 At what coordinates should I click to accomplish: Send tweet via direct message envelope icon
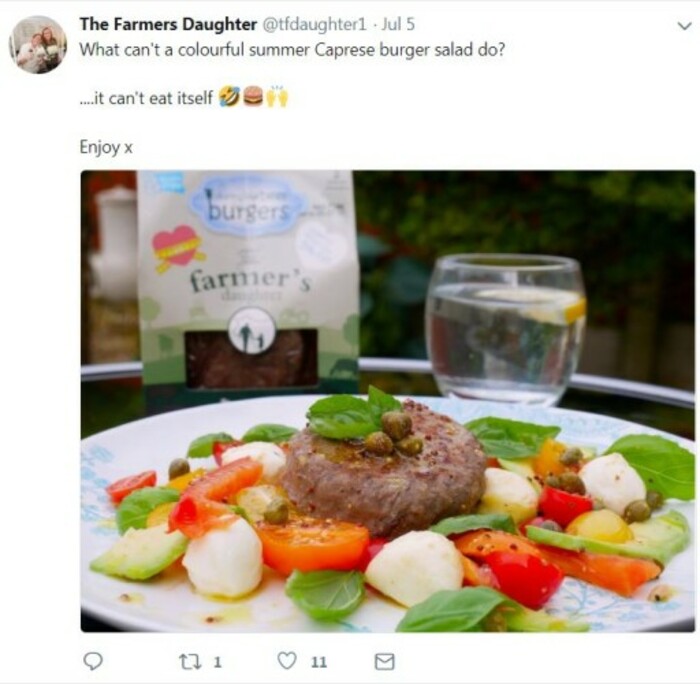click(x=384, y=661)
